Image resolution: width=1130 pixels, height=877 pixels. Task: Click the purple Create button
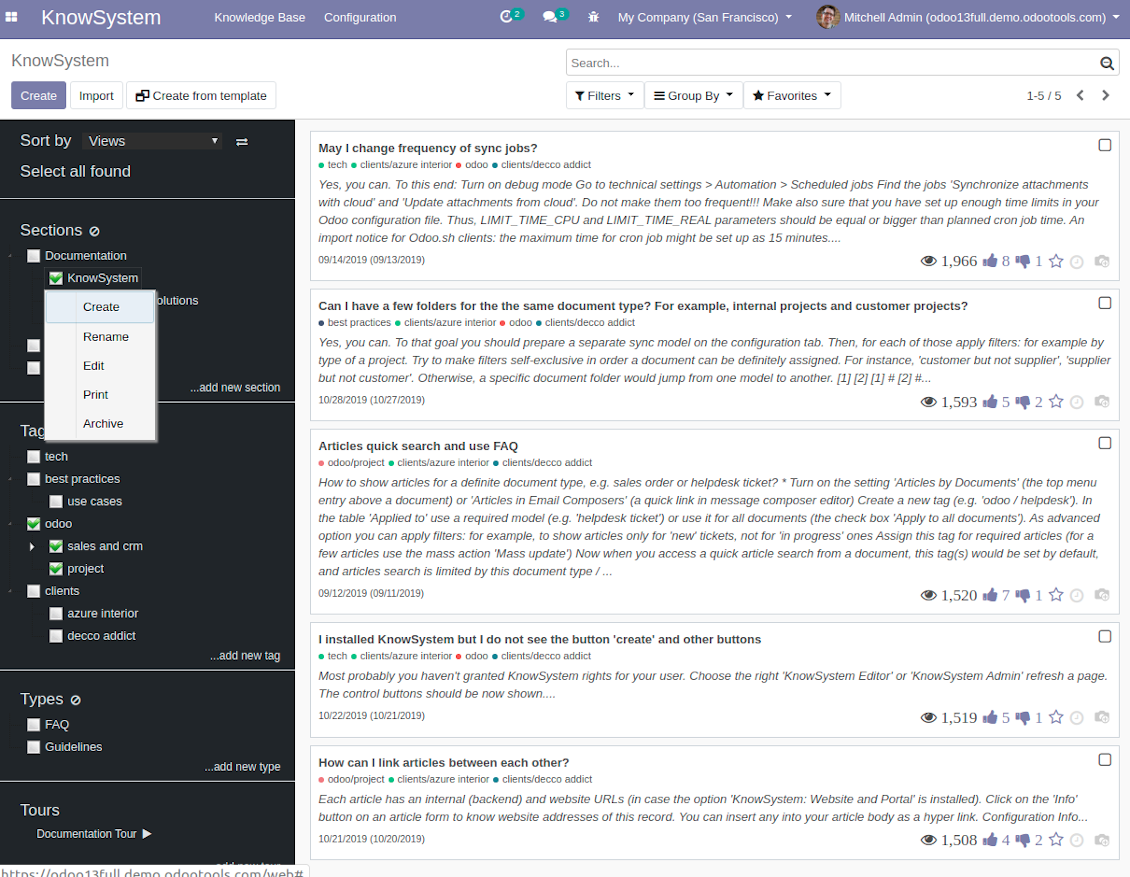click(x=38, y=95)
